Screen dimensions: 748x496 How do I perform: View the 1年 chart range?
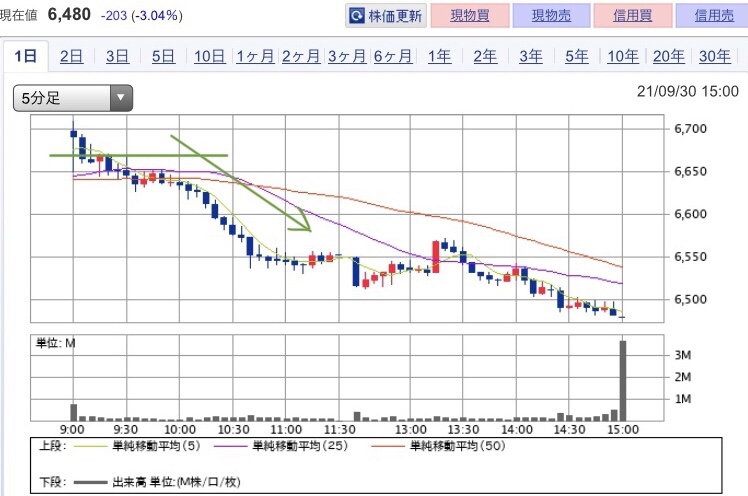click(439, 56)
